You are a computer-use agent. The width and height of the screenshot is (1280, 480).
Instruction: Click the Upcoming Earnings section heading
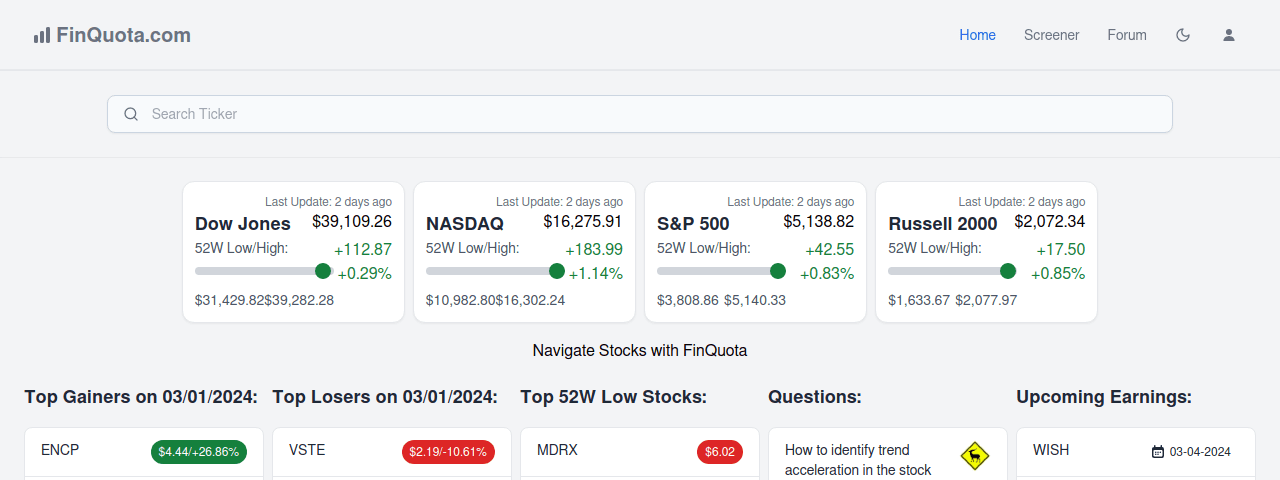(1104, 397)
